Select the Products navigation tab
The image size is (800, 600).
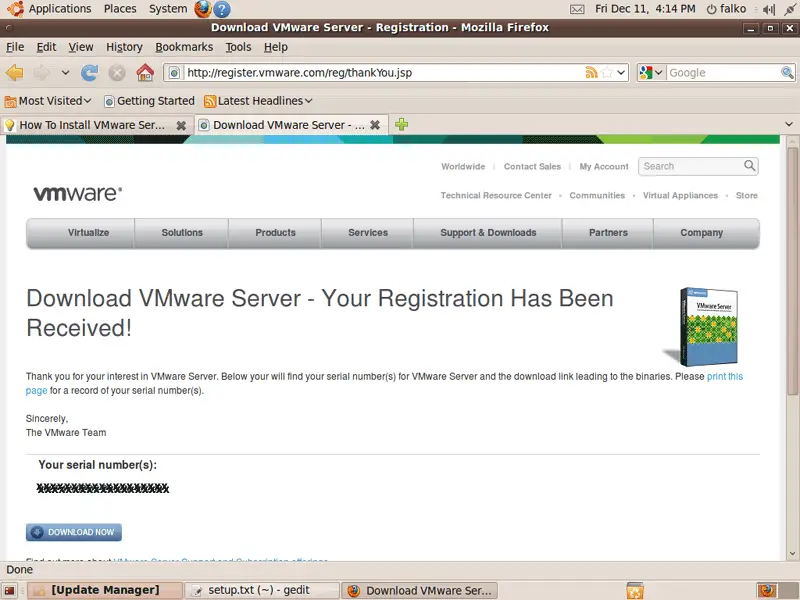275,233
